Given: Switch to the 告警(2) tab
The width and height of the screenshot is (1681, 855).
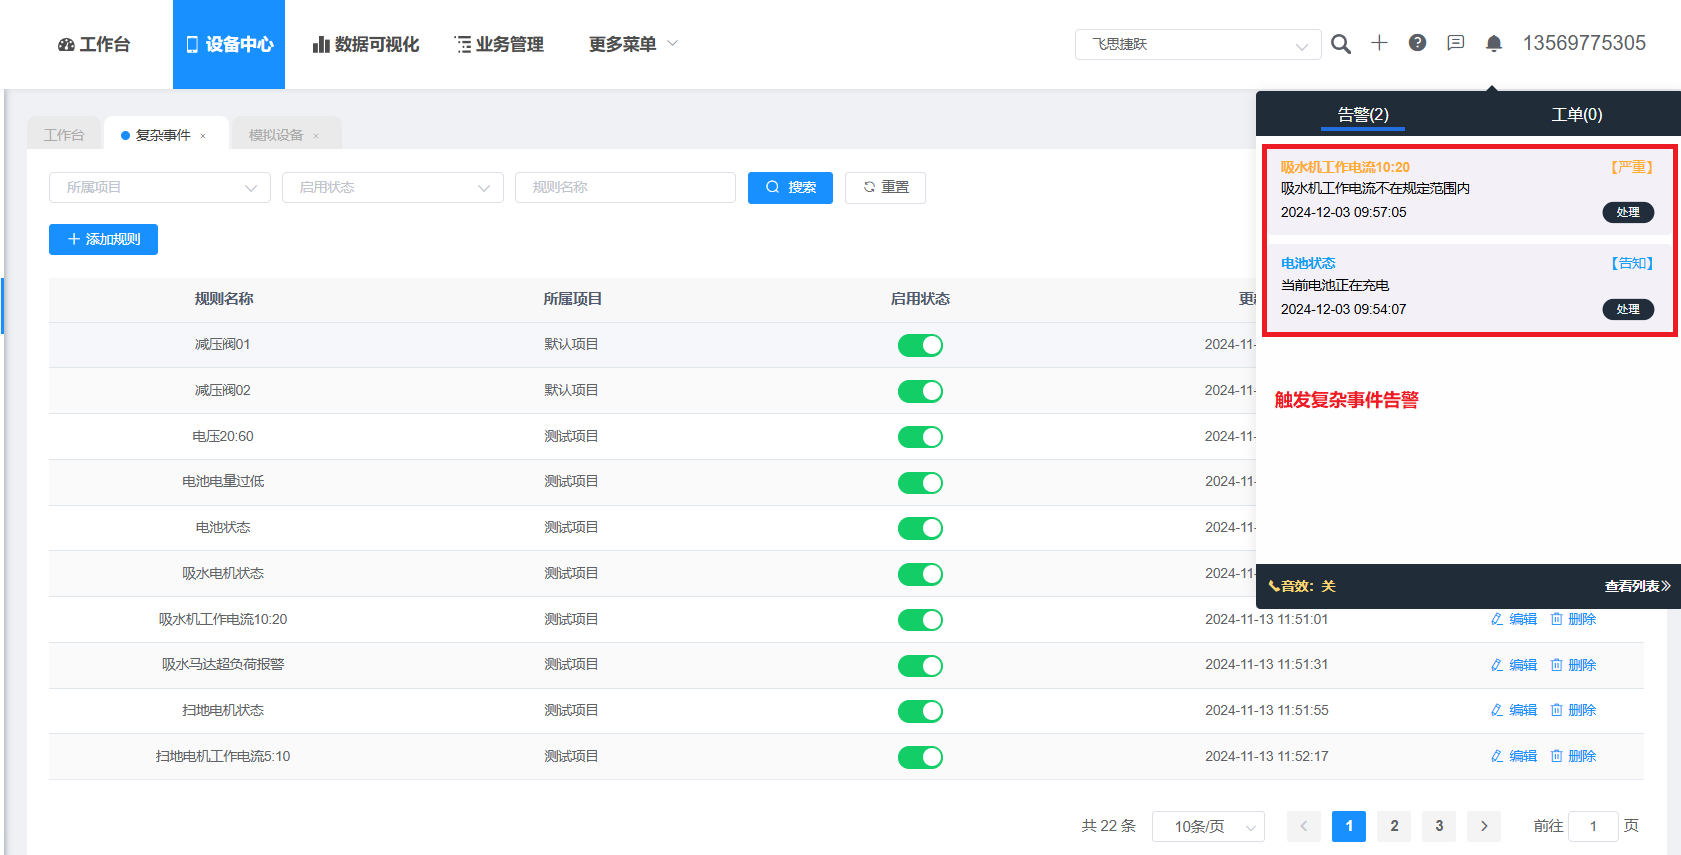Looking at the screenshot, I should 1363,114.
